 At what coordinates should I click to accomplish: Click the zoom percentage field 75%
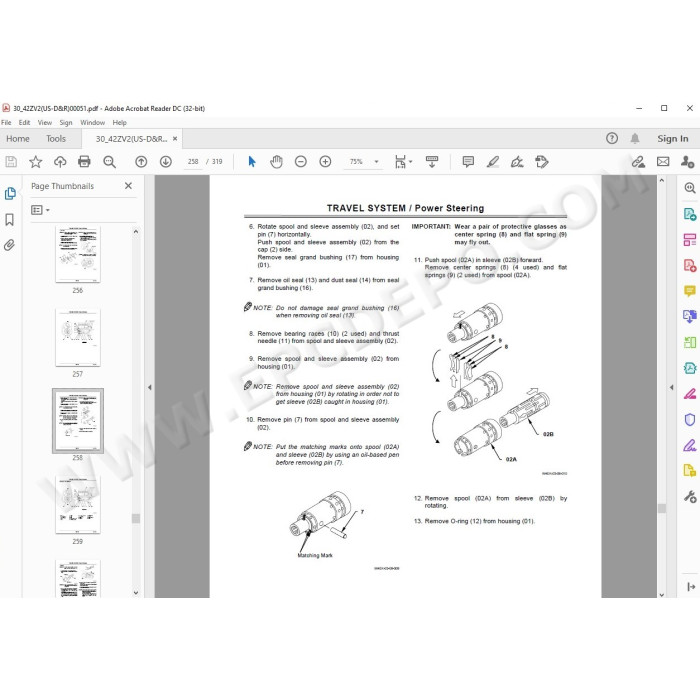[356, 162]
